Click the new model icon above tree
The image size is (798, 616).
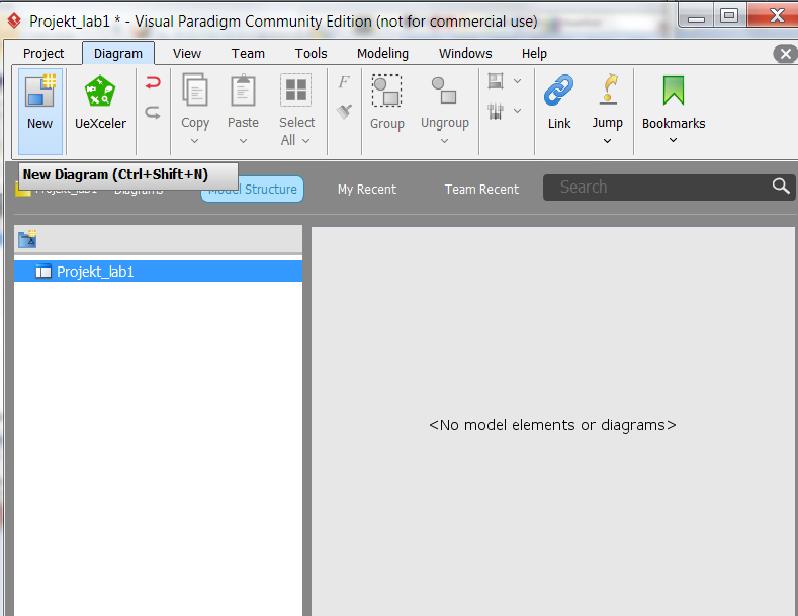[27, 239]
